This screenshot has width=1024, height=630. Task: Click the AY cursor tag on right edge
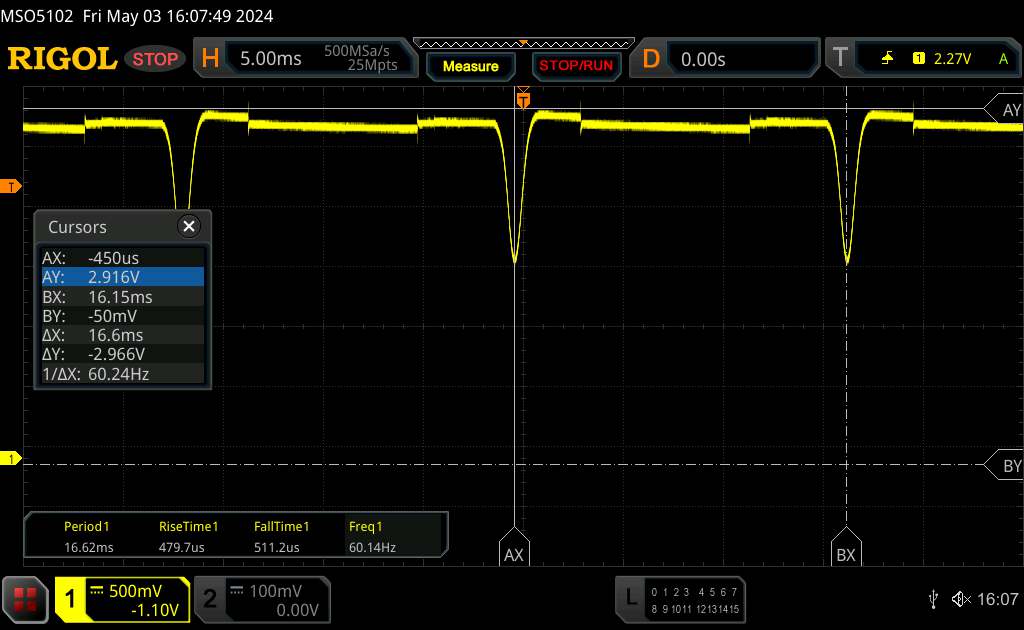pyautogui.click(x=1006, y=110)
